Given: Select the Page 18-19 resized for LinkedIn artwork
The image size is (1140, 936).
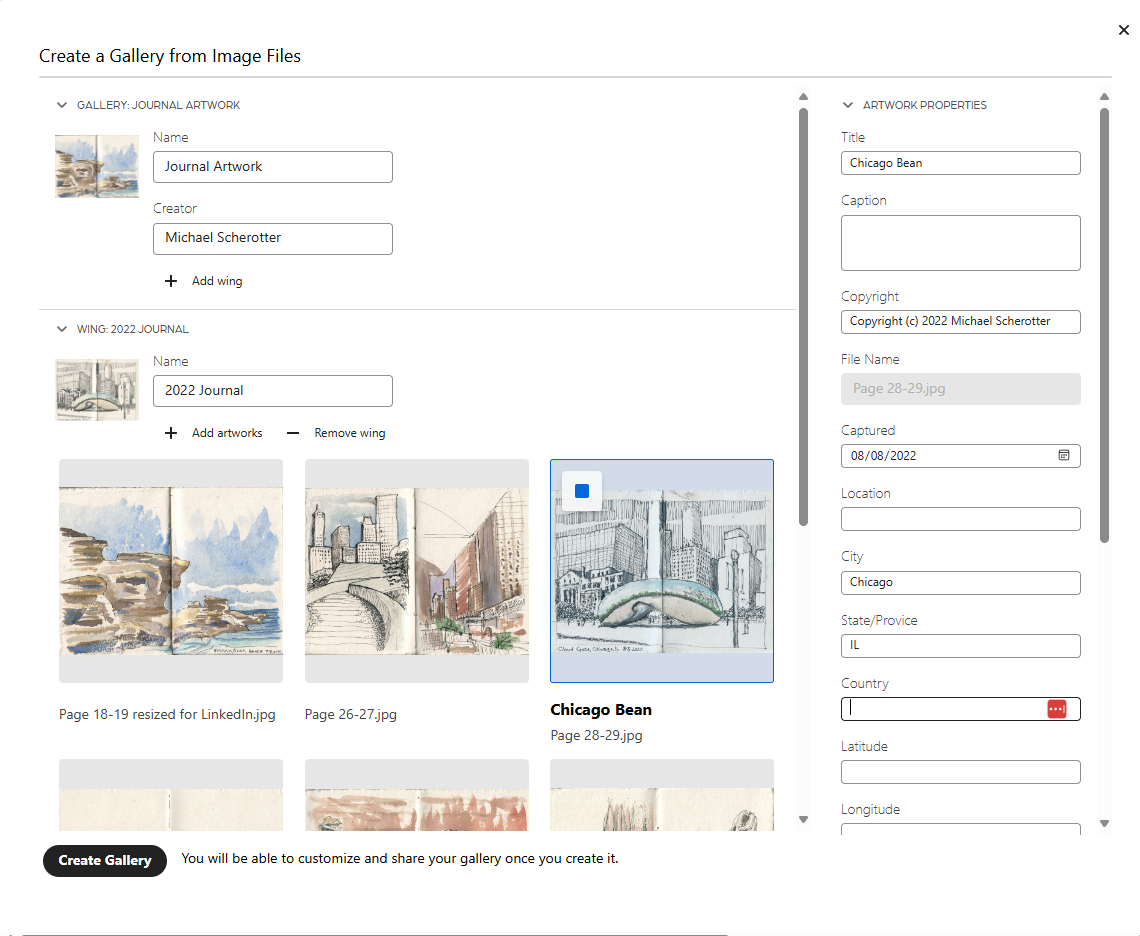Looking at the screenshot, I should 171,571.
